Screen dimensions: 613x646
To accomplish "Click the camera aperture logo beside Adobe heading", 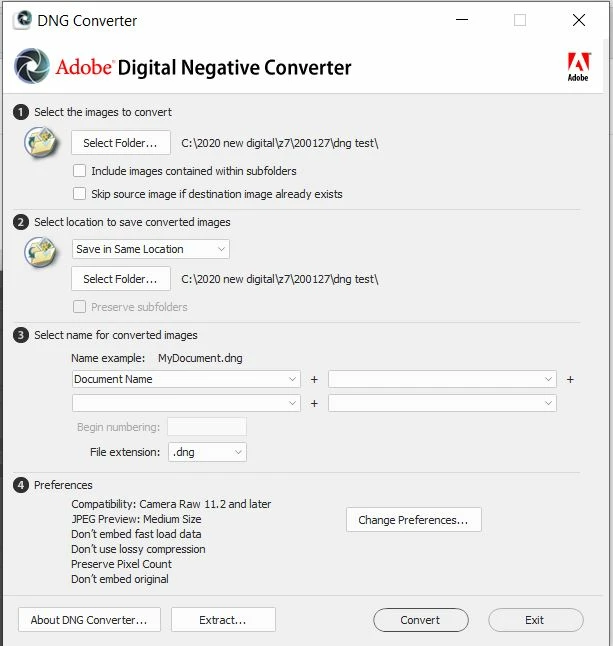I will 32,66.
